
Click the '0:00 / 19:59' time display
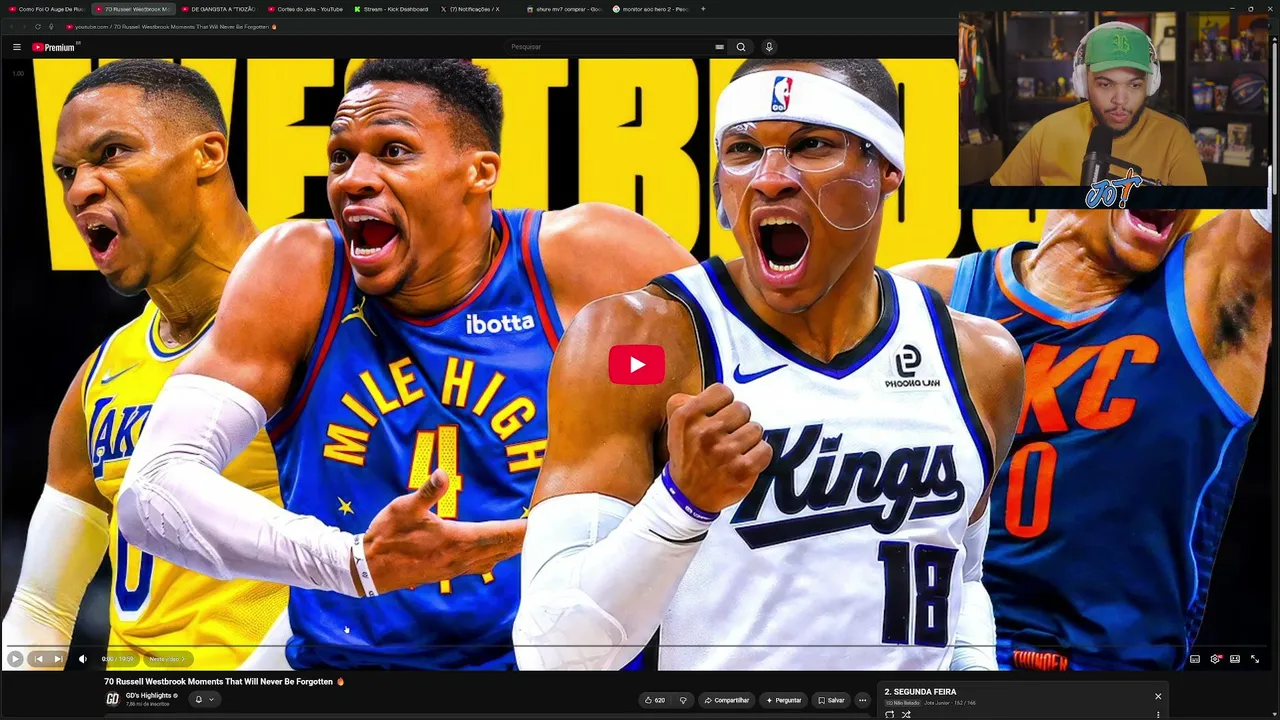[x=118, y=659]
